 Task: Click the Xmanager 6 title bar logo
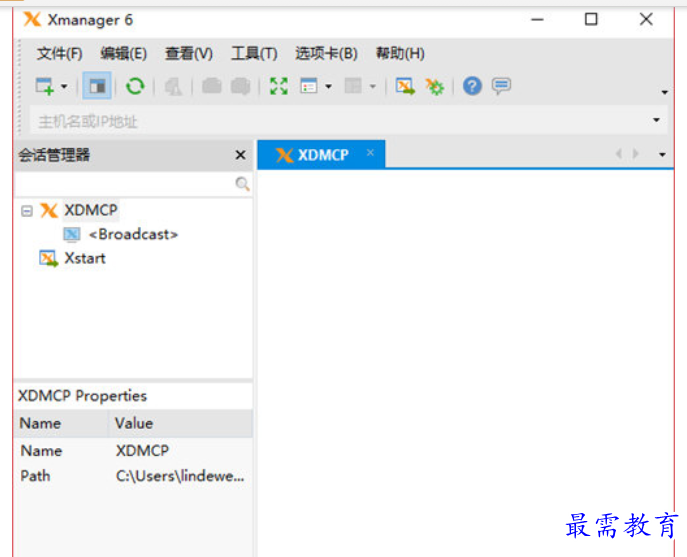coord(32,20)
